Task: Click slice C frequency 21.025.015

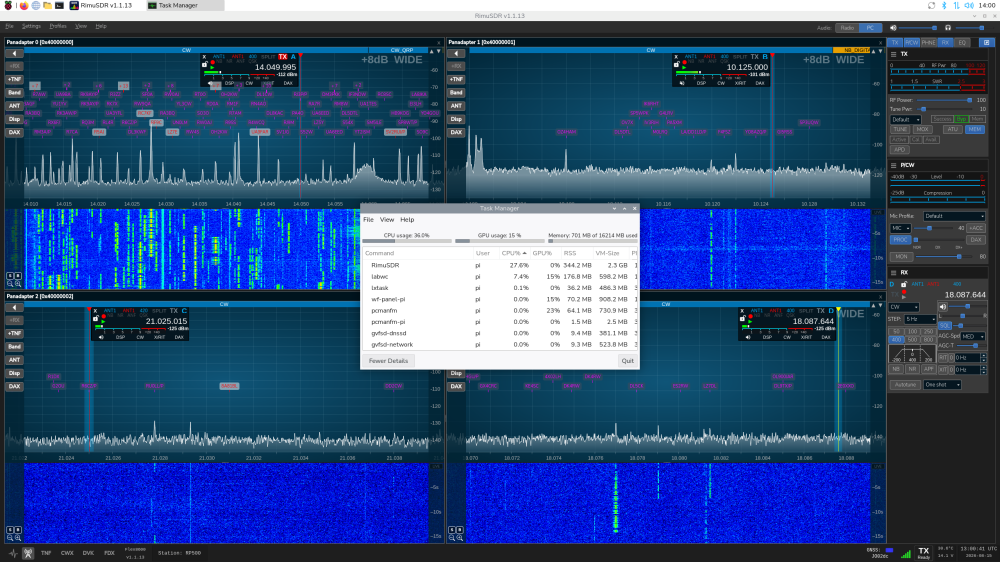Action: 166,322
